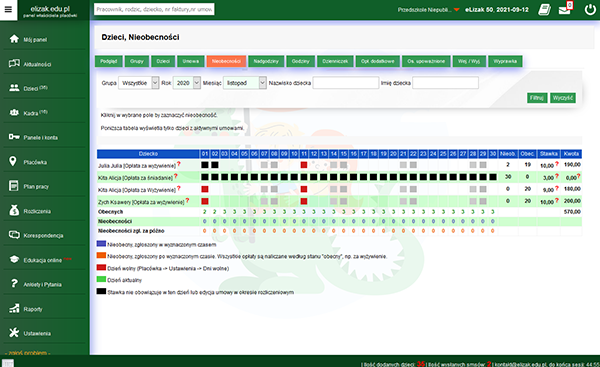Toggle Kita Alicja śniadanie day 30 black square
The image size is (600, 367).
point(493,177)
